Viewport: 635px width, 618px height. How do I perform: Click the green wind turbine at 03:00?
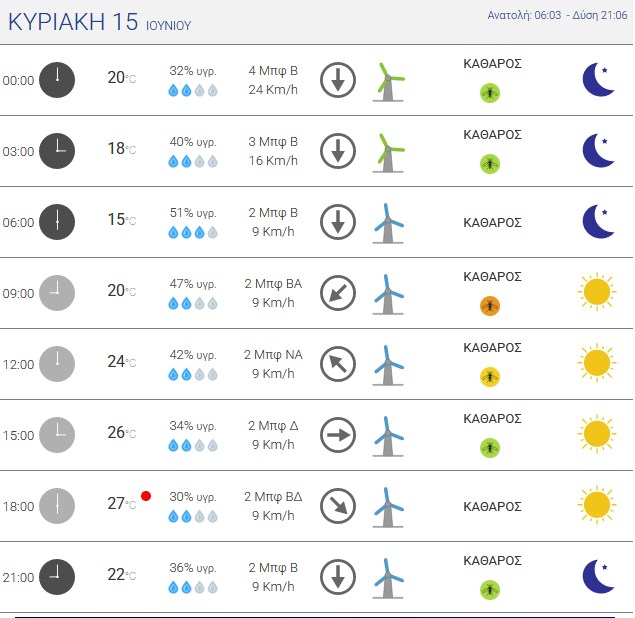pyautogui.click(x=388, y=153)
